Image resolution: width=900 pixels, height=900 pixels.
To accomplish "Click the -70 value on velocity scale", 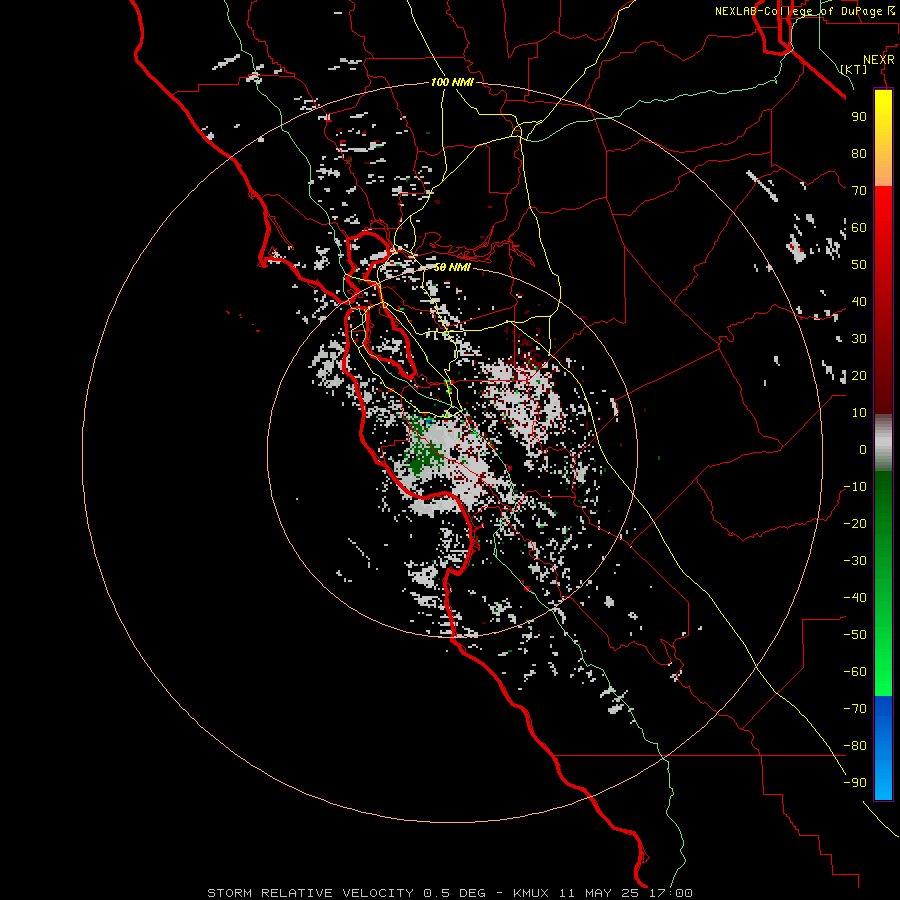I will tap(855, 709).
